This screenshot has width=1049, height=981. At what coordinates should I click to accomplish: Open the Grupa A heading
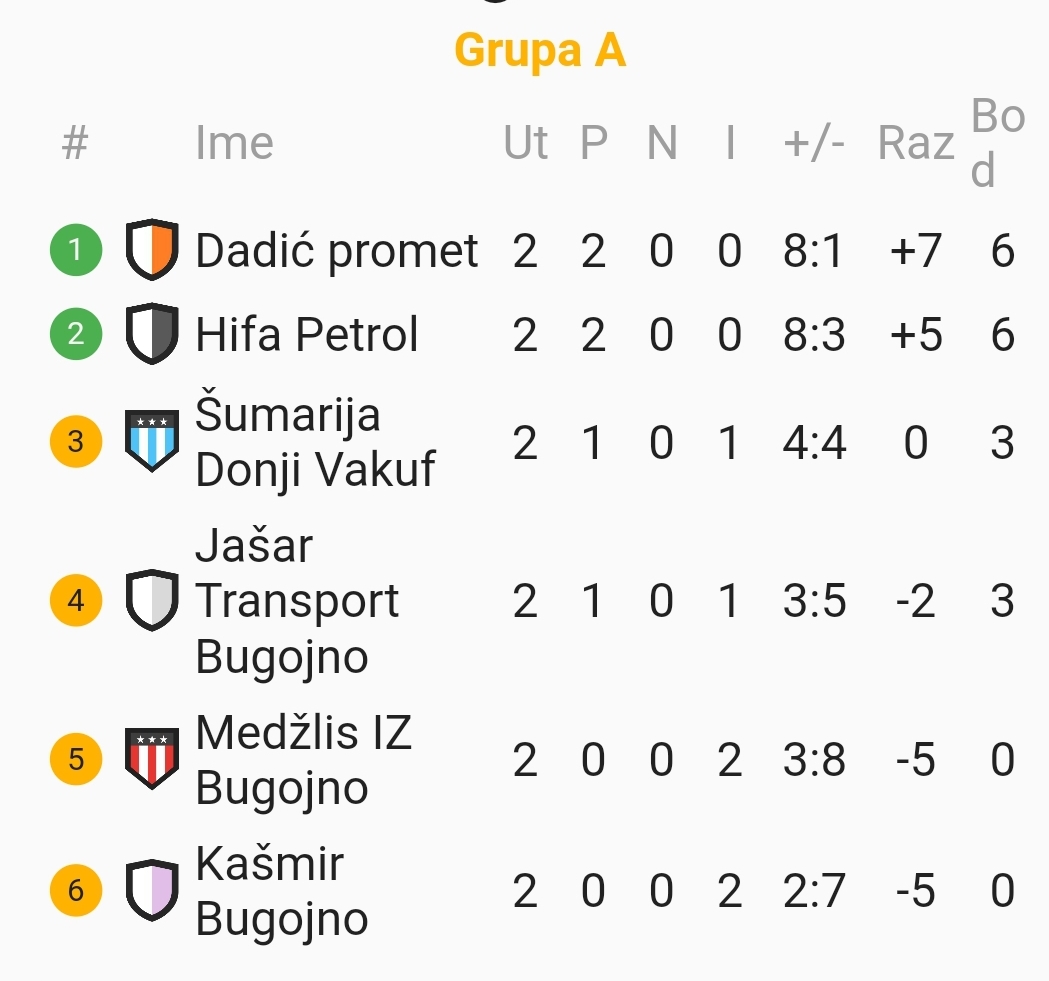click(x=540, y=50)
